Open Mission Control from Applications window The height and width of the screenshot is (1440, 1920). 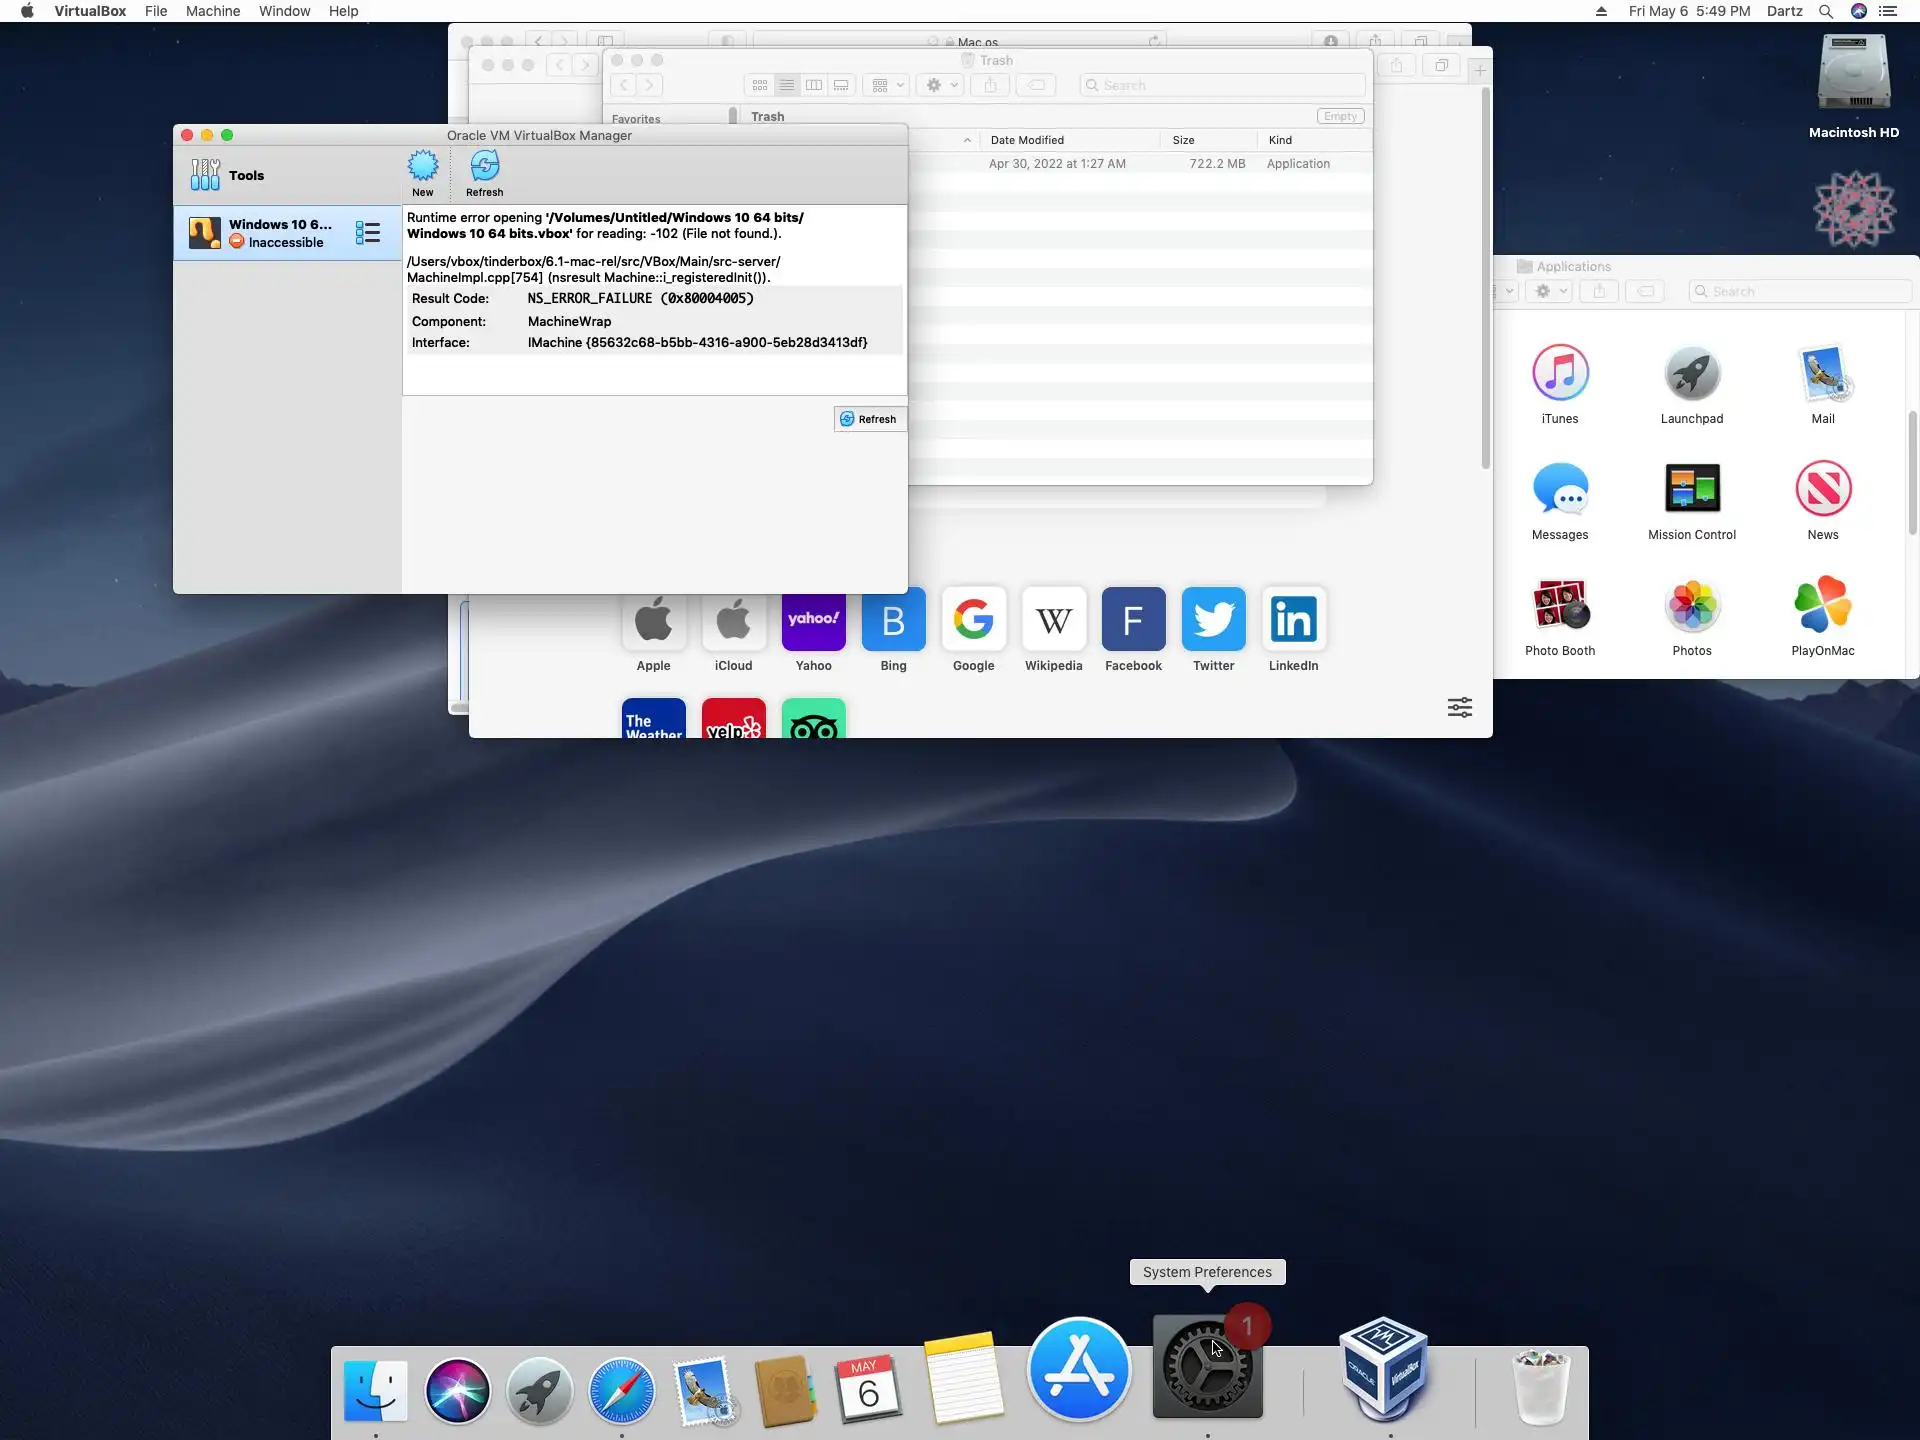(x=1691, y=489)
